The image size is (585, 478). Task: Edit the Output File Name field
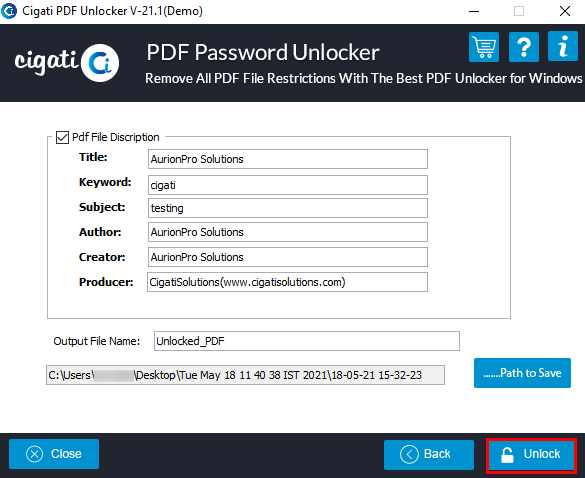(307, 341)
